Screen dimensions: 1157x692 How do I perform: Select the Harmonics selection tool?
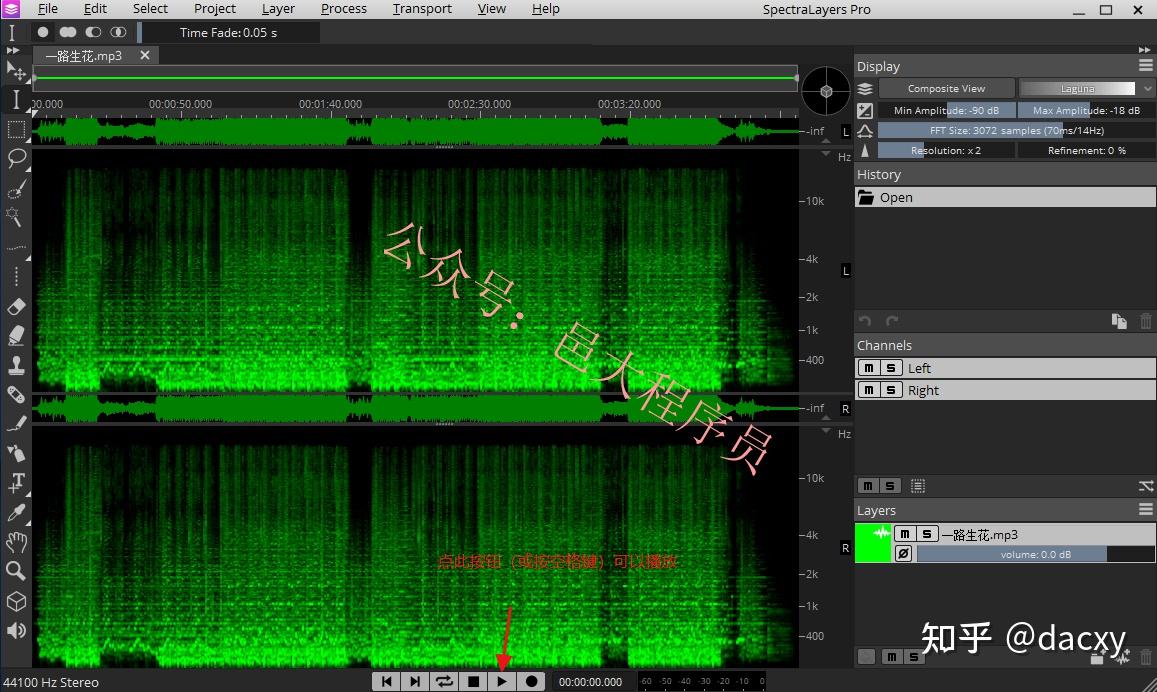tap(15, 277)
